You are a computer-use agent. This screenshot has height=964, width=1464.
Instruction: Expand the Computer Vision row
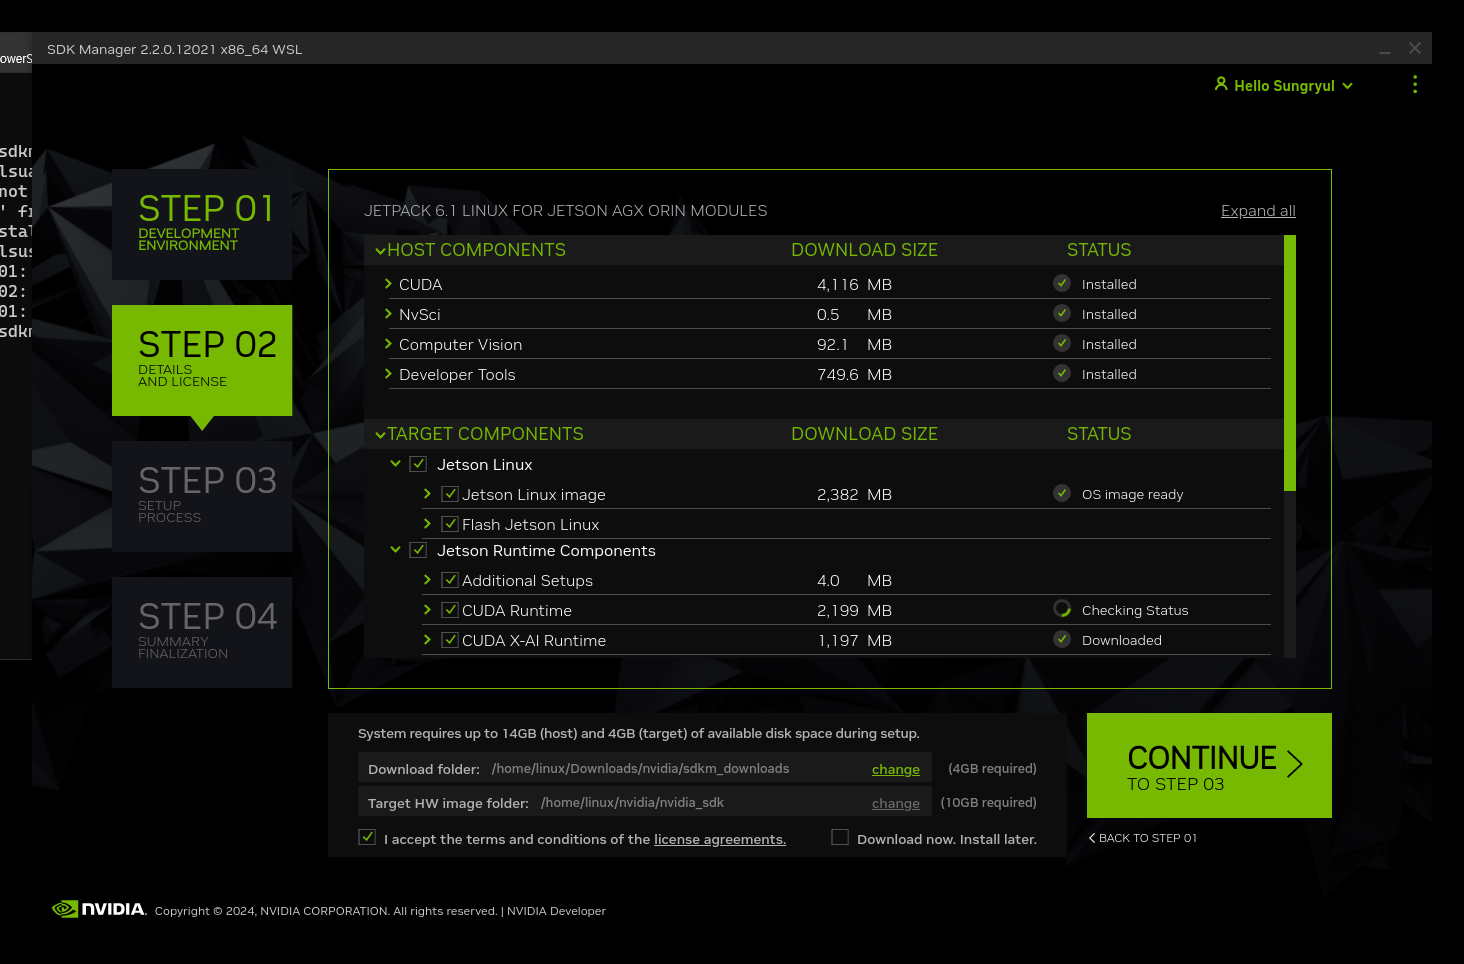(388, 344)
